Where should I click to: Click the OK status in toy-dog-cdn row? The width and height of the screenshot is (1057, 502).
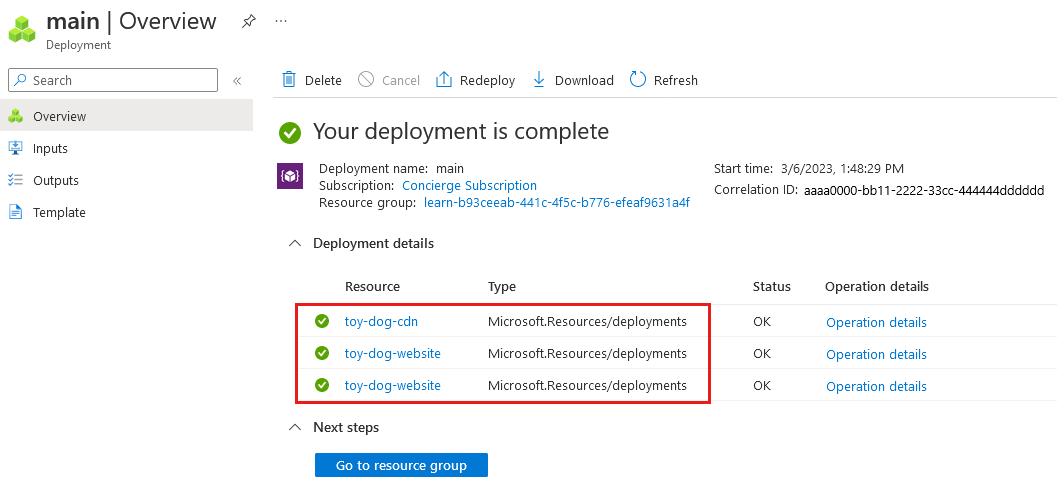[762, 321]
